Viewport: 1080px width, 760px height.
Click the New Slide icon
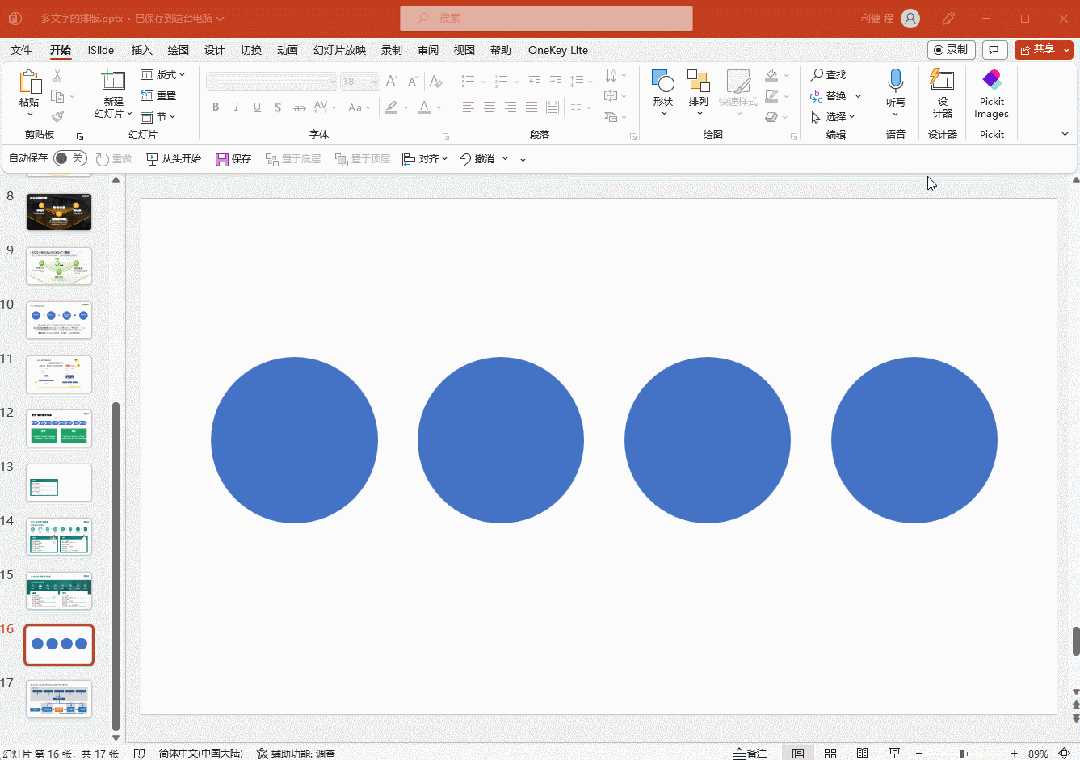click(x=113, y=82)
